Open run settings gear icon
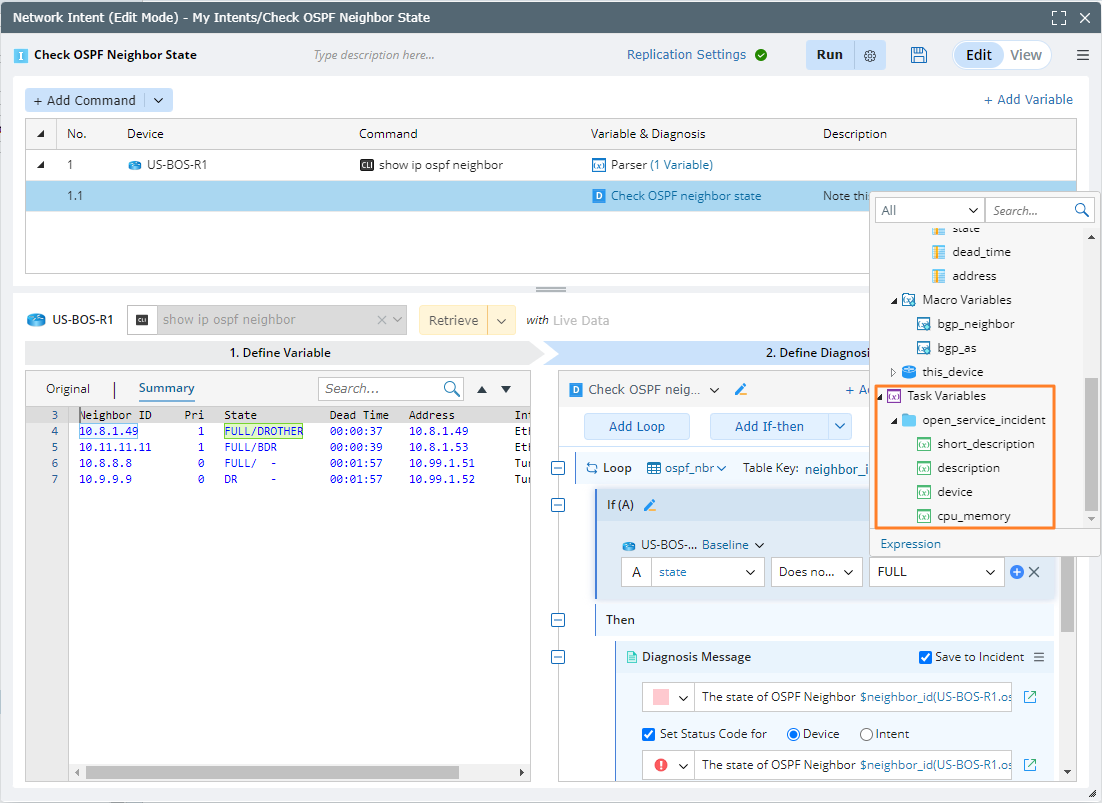 coord(870,56)
